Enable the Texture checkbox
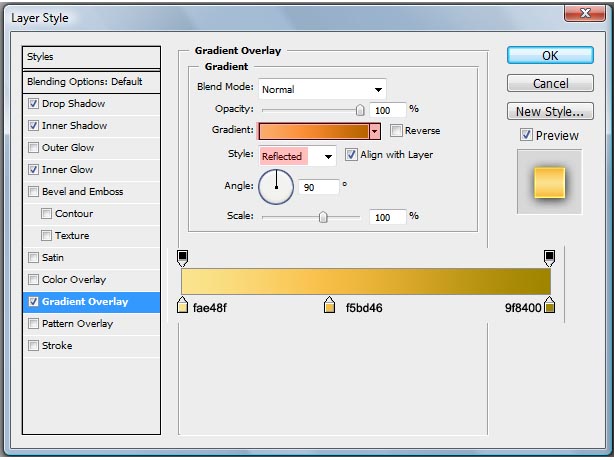Viewport: 615px width, 460px height. 46,235
